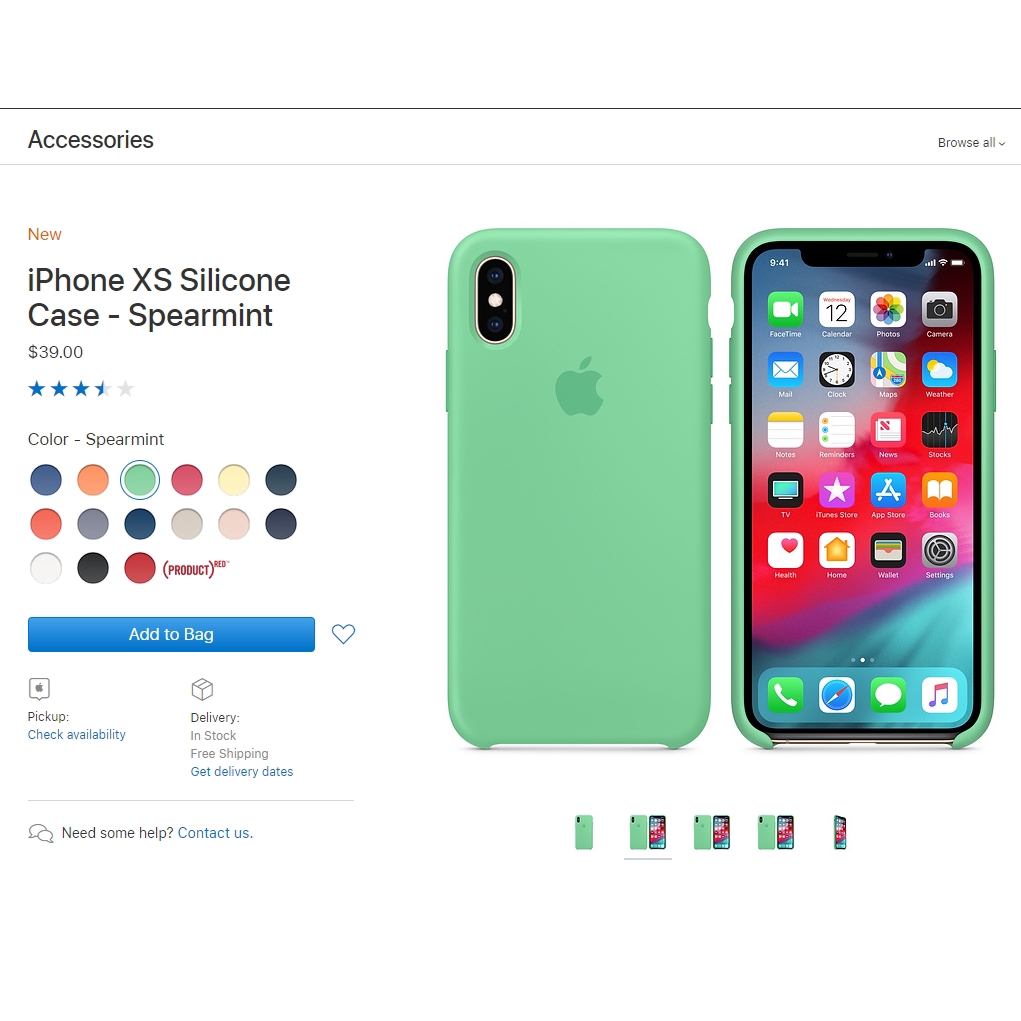Click the (PRODUCT)RED logo
This screenshot has height=1021, width=1021.
[195, 569]
